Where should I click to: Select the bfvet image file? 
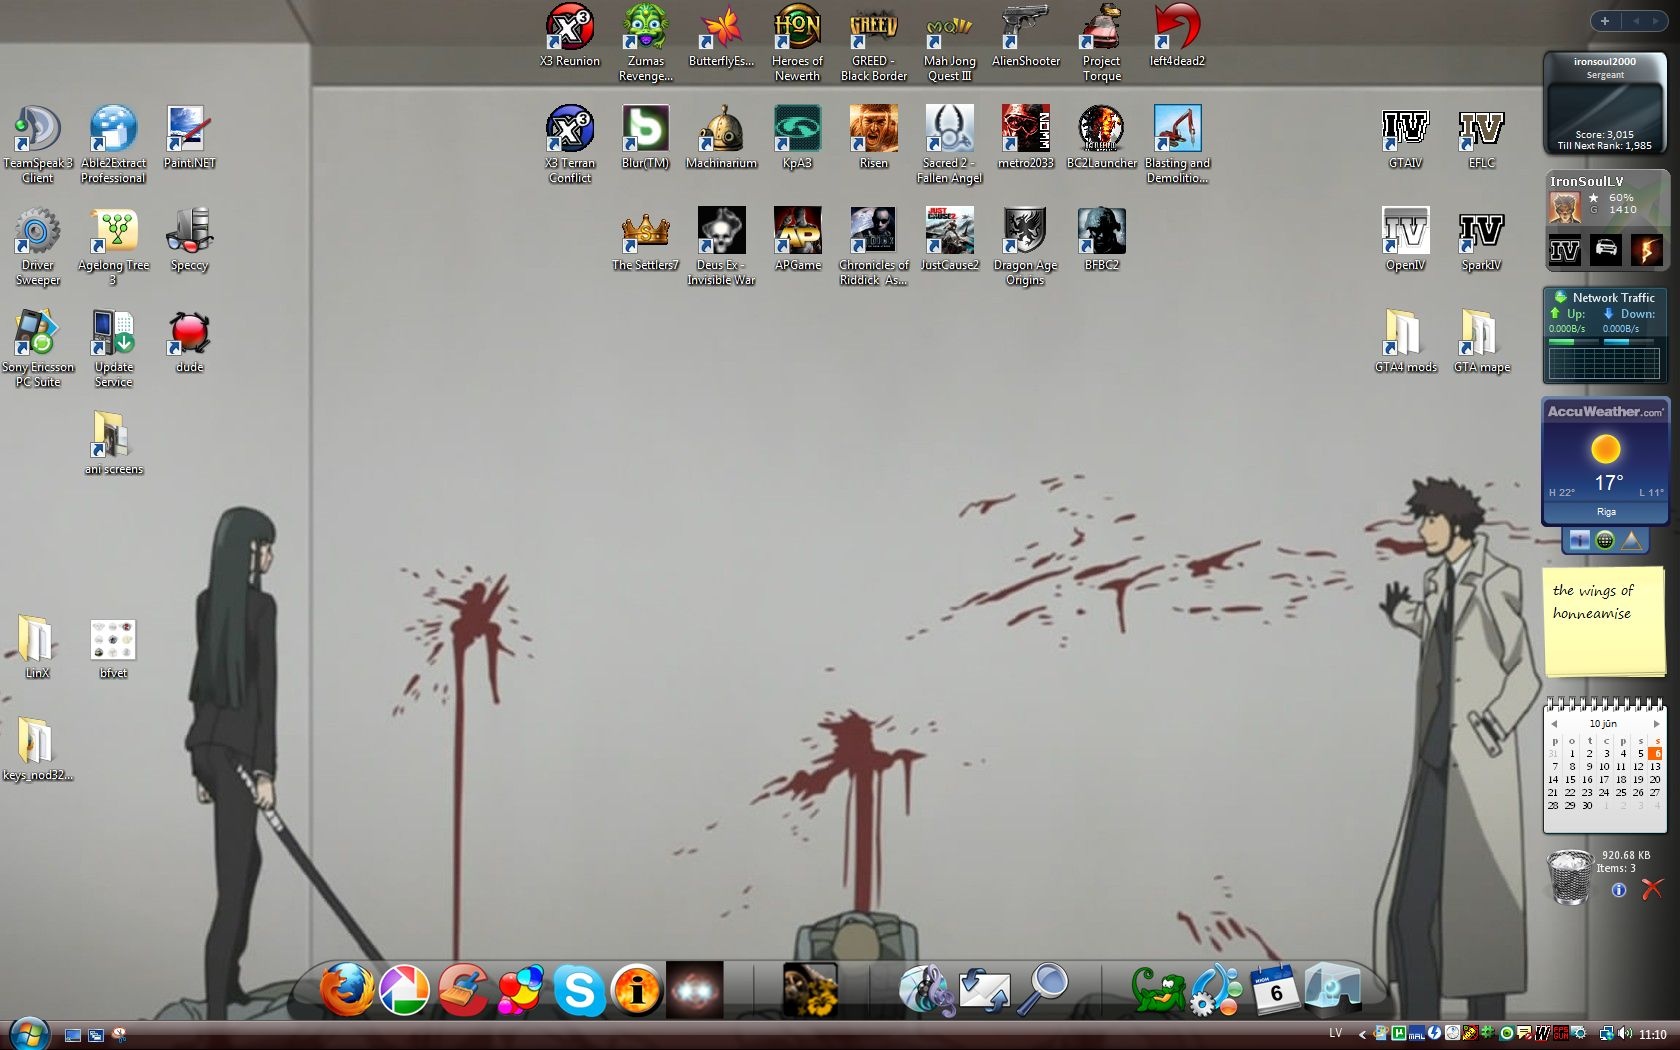(x=113, y=648)
